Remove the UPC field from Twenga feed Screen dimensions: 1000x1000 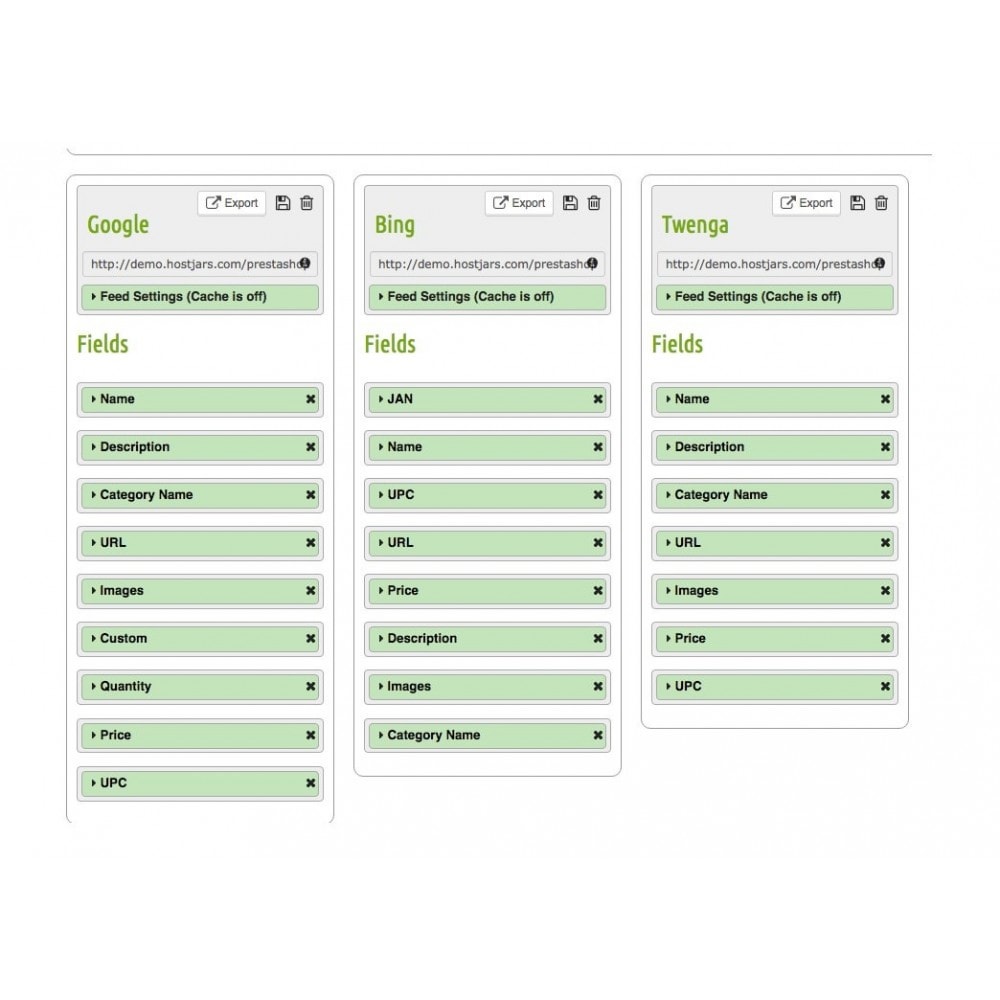pos(885,686)
